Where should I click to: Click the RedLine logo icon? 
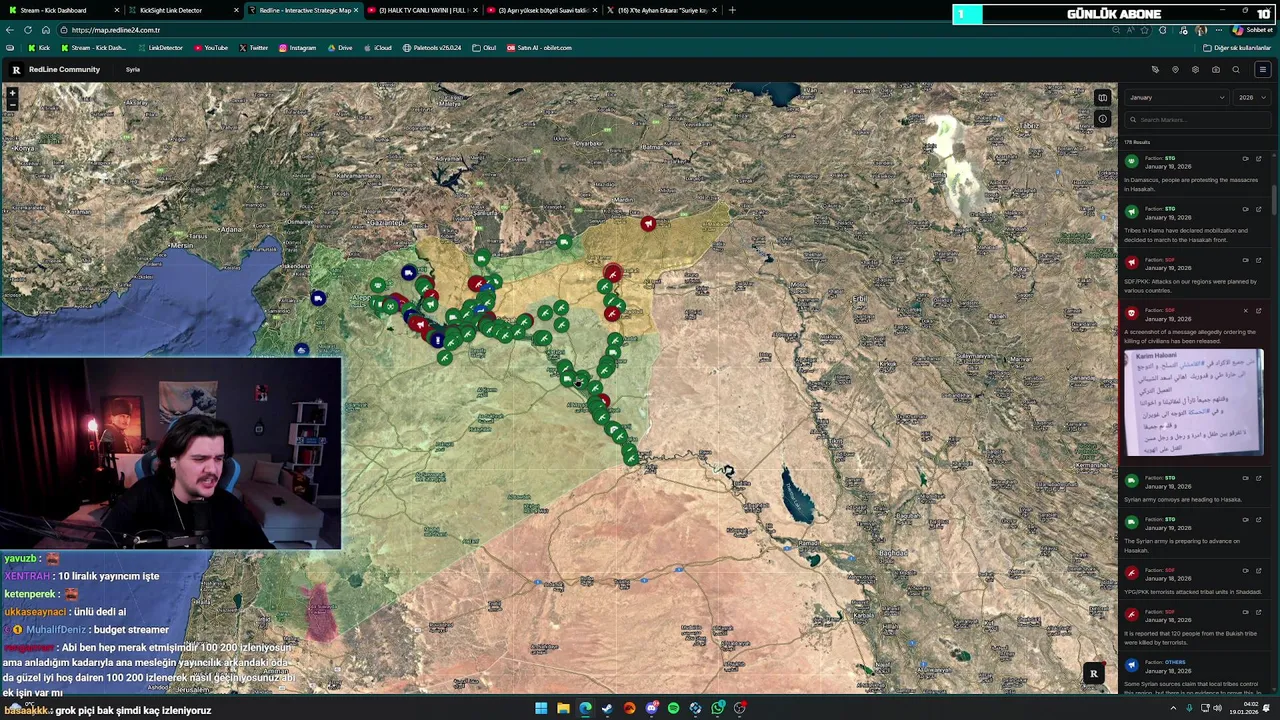(16, 70)
